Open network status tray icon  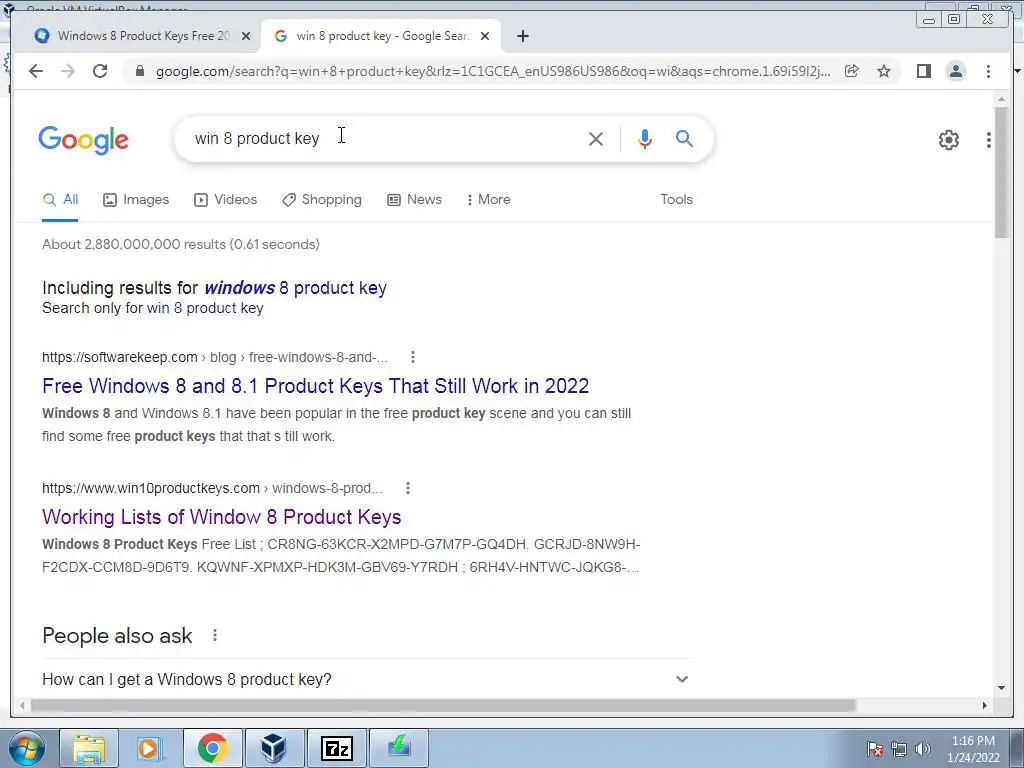pos(899,749)
